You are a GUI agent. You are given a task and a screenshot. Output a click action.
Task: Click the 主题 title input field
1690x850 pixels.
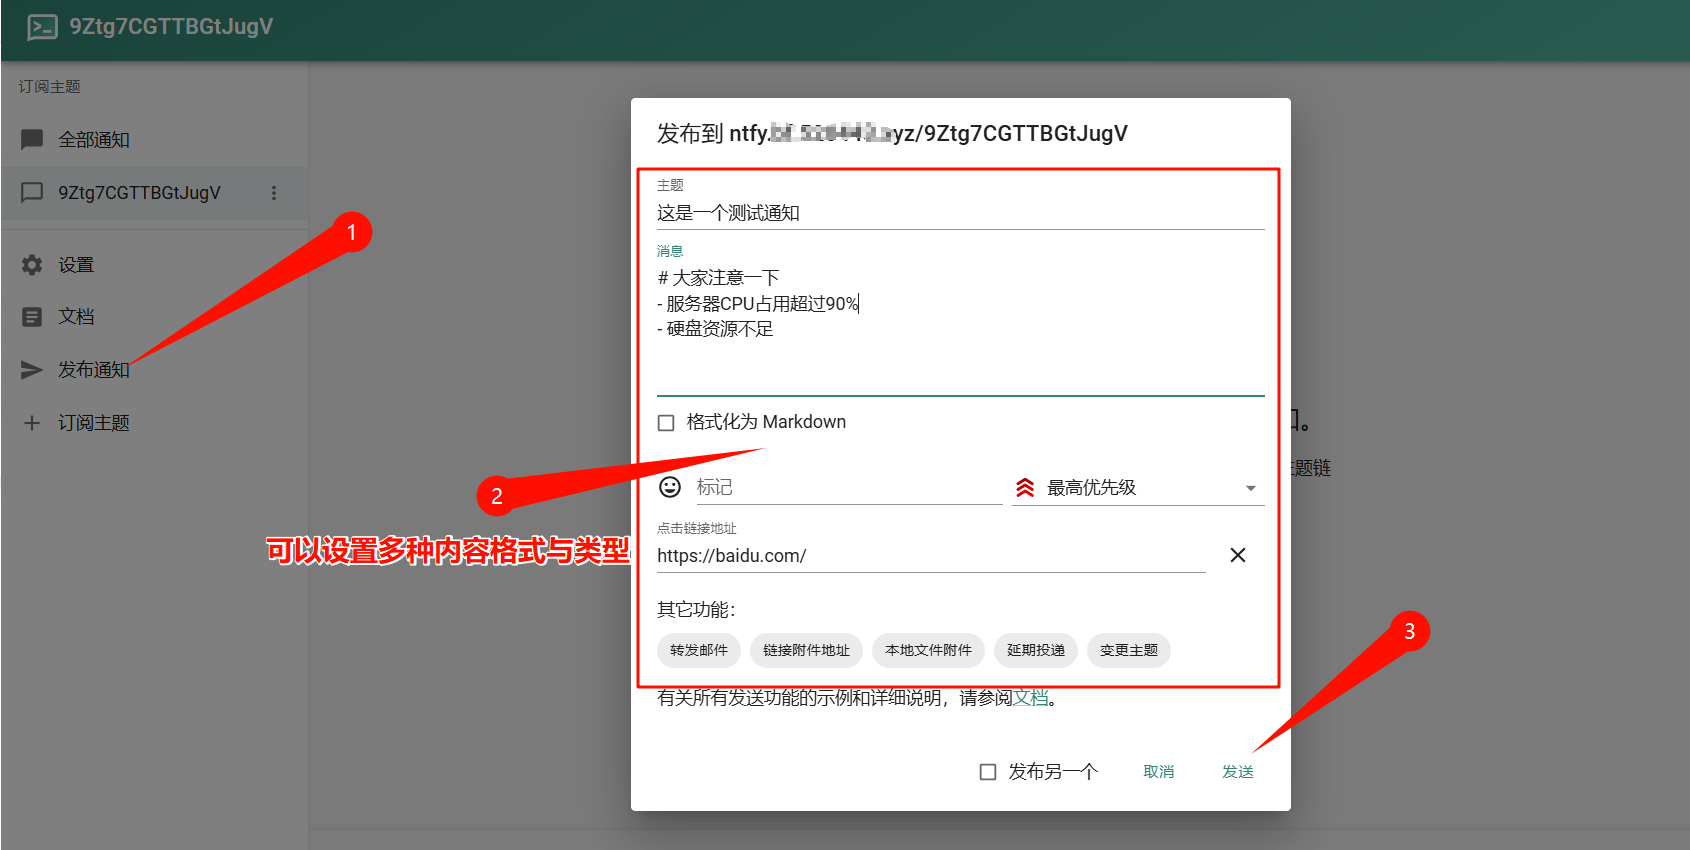pos(961,213)
